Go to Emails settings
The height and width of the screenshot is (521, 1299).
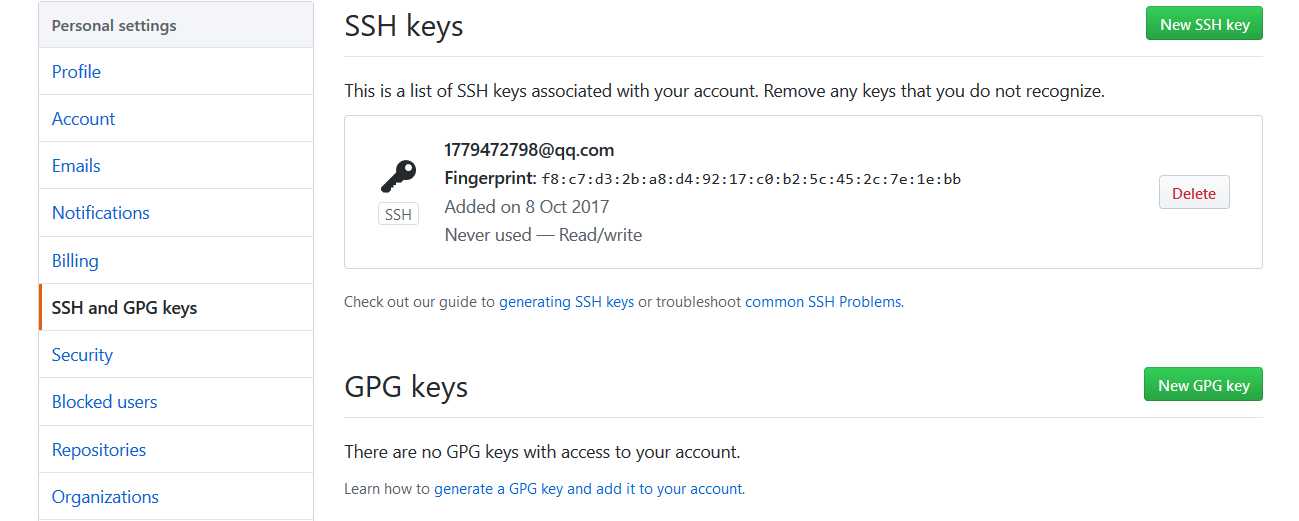click(x=76, y=165)
